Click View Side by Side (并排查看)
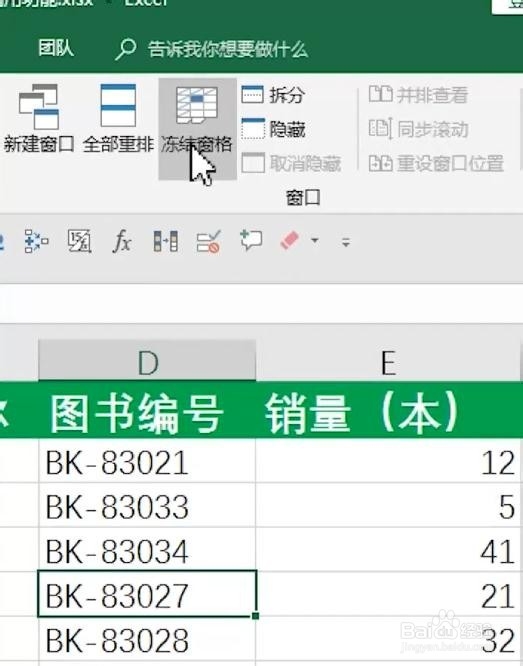 click(418, 95)
